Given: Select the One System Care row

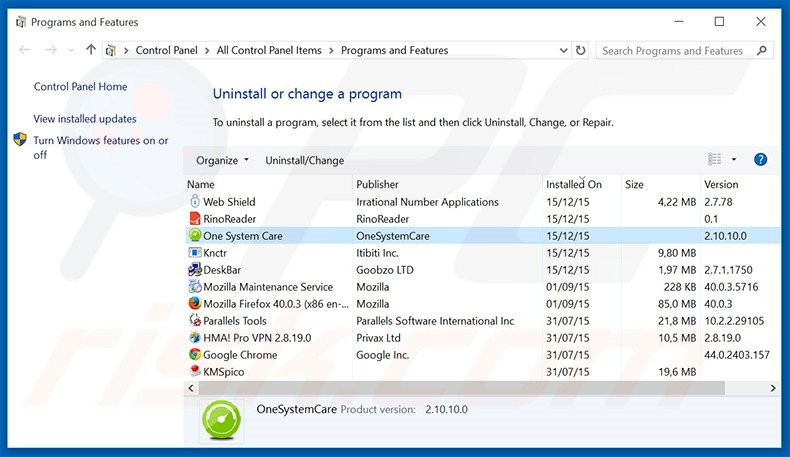Looking at the screenshot, I should coord(483,235).
